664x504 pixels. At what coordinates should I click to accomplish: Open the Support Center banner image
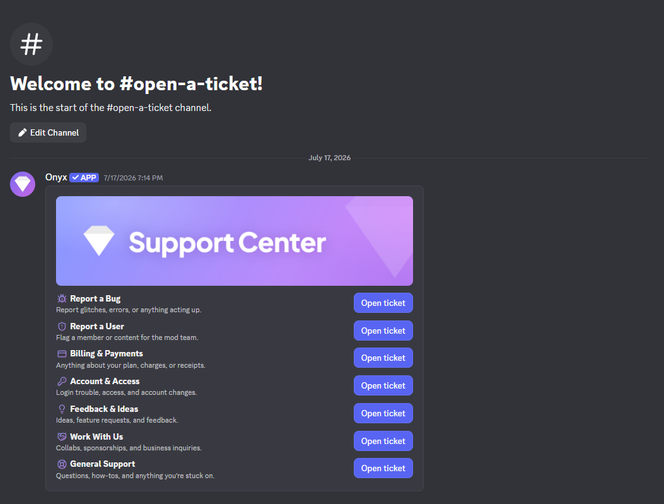235,241
